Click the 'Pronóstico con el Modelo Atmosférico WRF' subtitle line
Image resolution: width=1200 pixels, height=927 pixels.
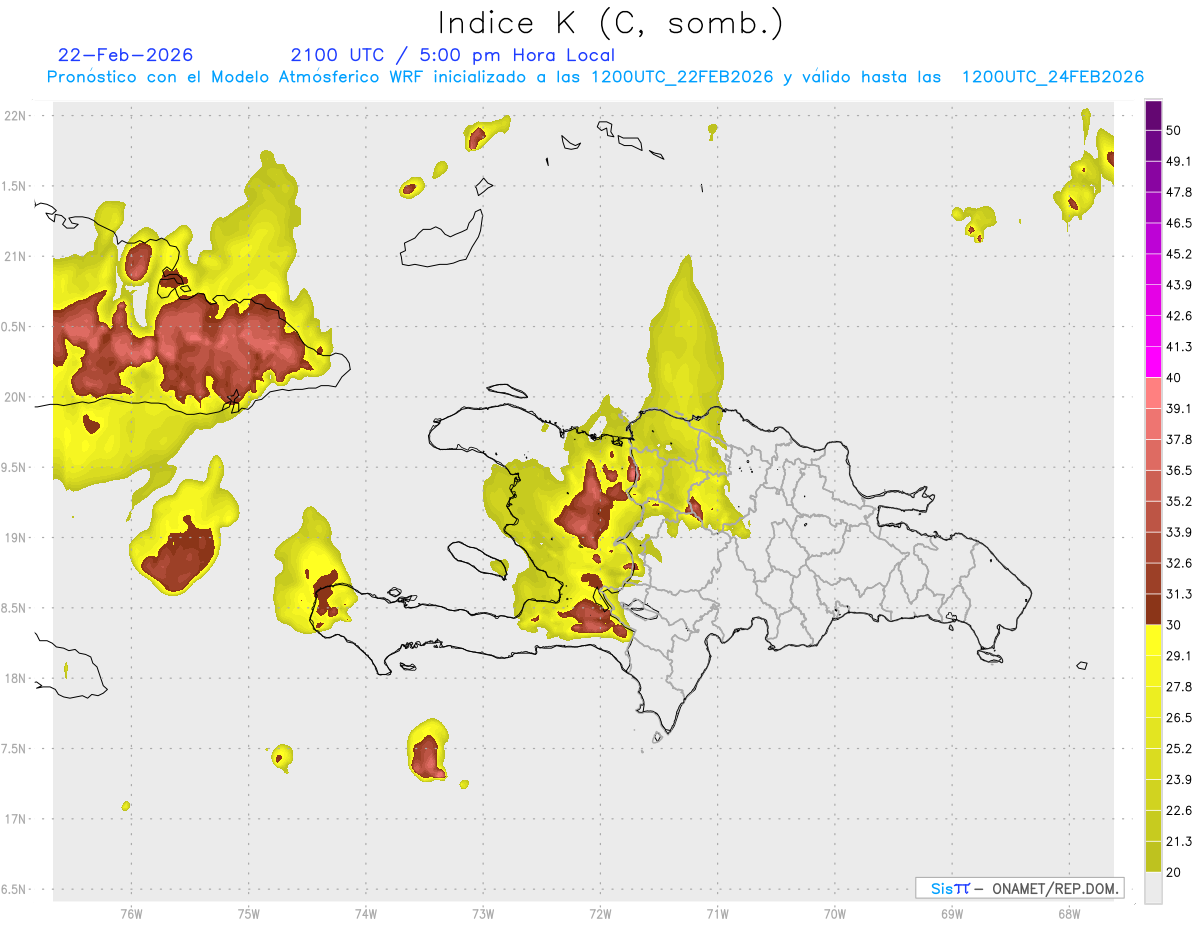[x=595, y=77]
